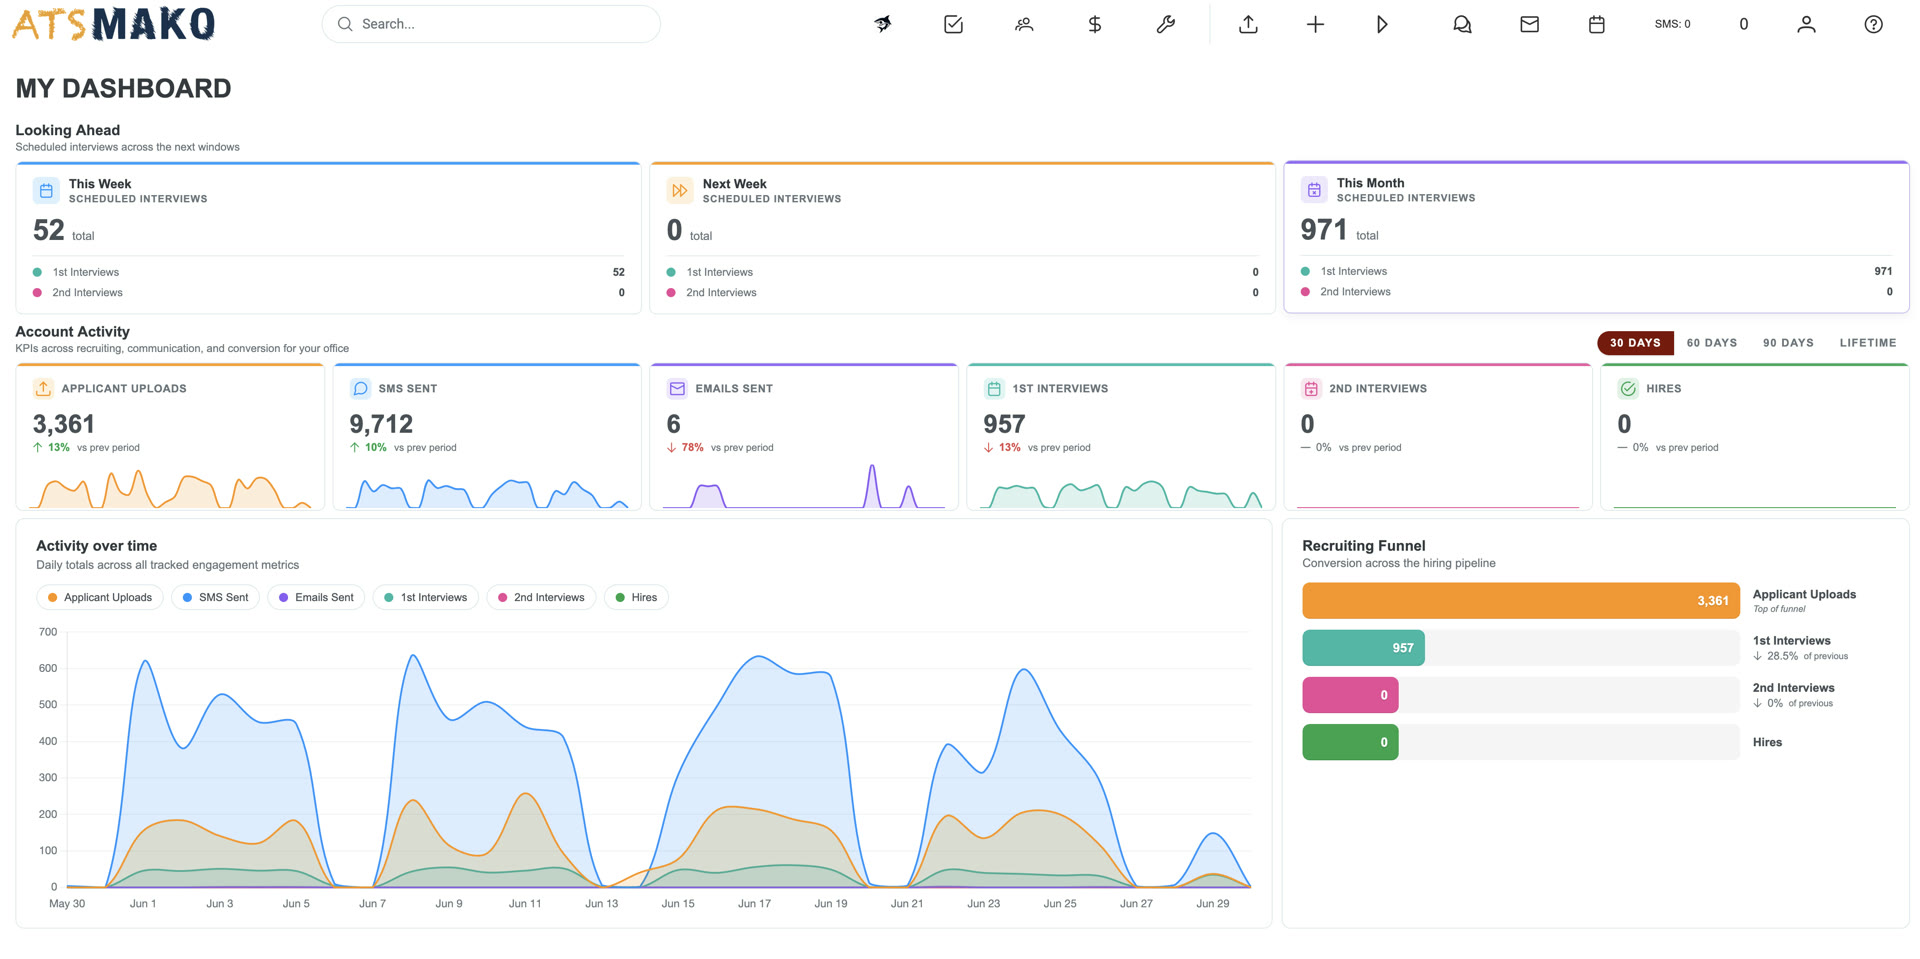The width and height of the screenshot is (1920, 959).
Task: Toggle Applicant Uploads series in chart legend
Action: pos(100,598)
